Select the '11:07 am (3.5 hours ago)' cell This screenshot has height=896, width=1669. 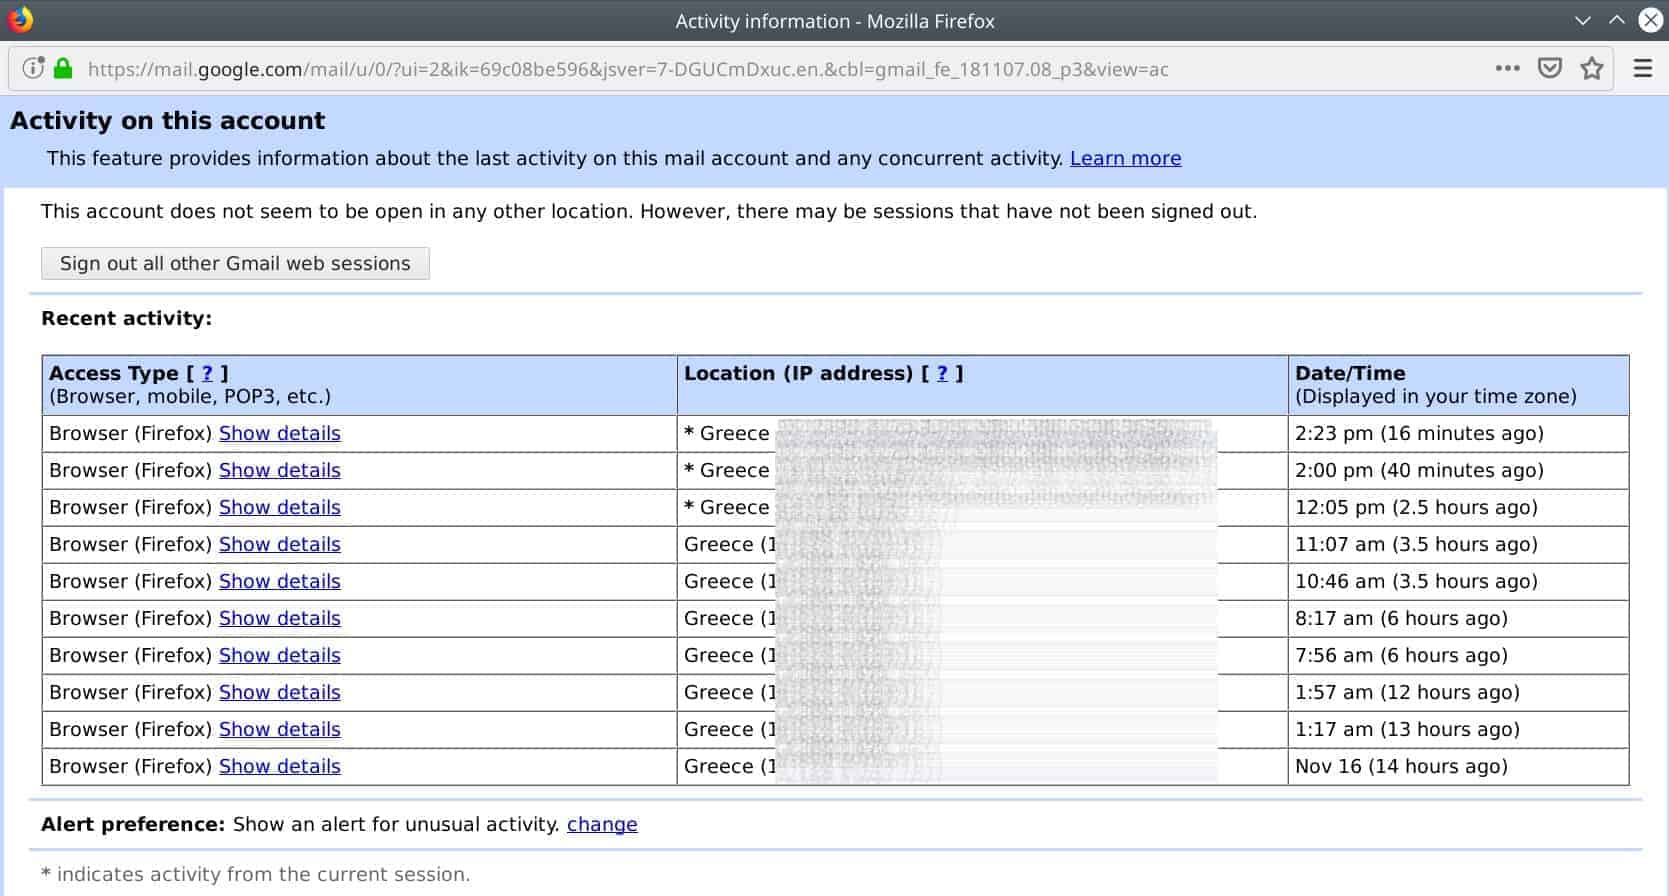pyautogui.click(x=1458, y=545)
